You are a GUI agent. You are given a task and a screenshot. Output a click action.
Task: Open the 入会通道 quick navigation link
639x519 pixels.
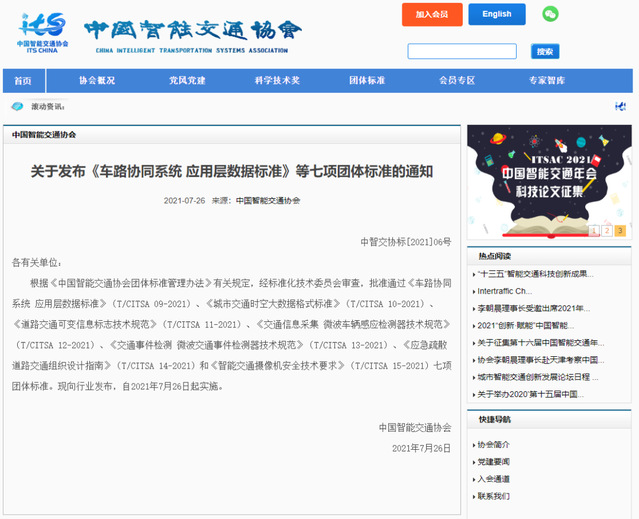[493, 479]
